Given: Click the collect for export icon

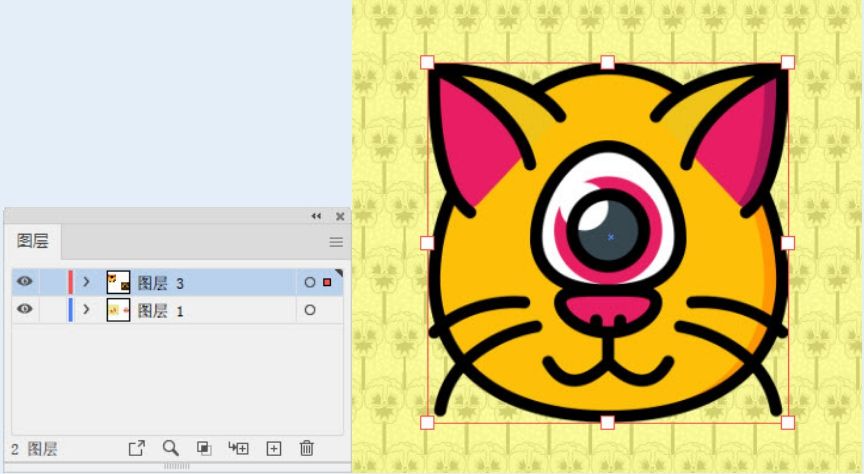Looking at the screenshot, I should pyautogui.click(x=137, y=448).
